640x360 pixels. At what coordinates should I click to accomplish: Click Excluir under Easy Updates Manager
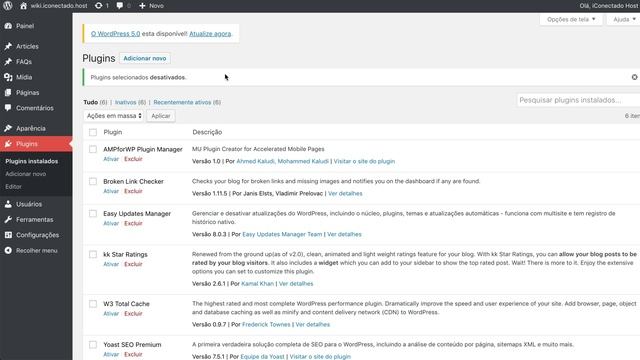[x=133, y=223]
